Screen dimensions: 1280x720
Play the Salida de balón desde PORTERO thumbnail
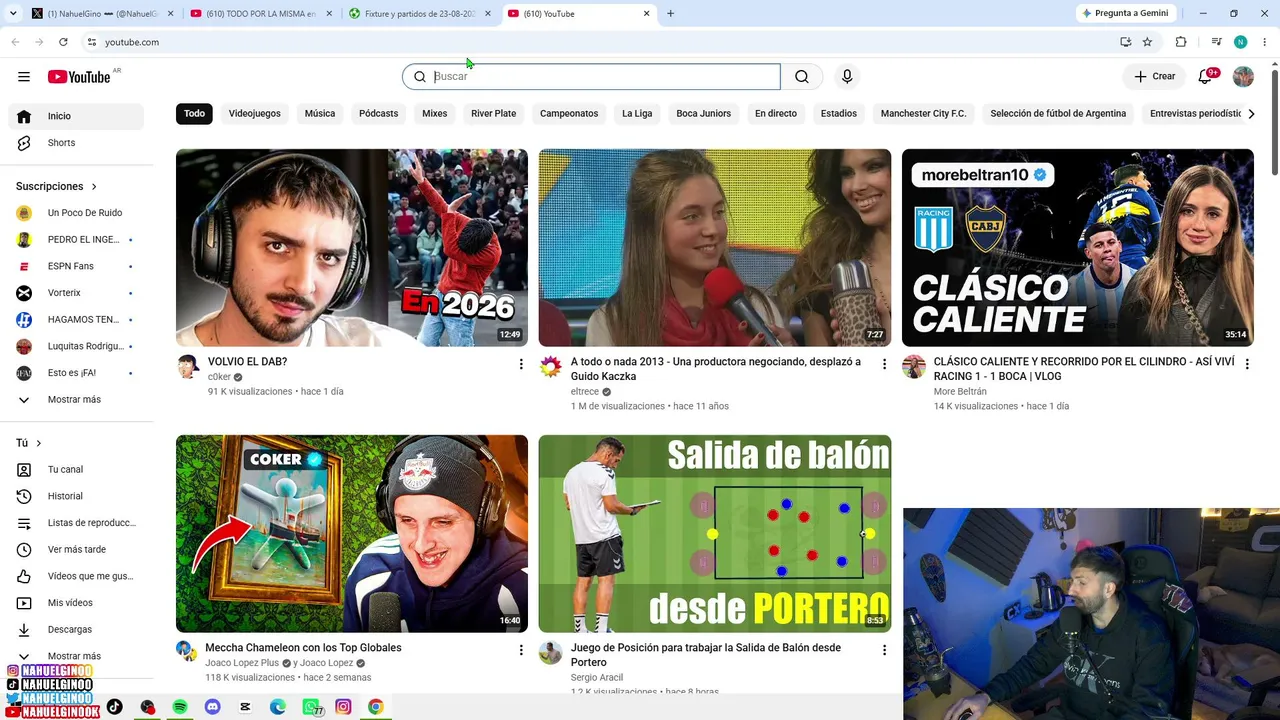715,534
